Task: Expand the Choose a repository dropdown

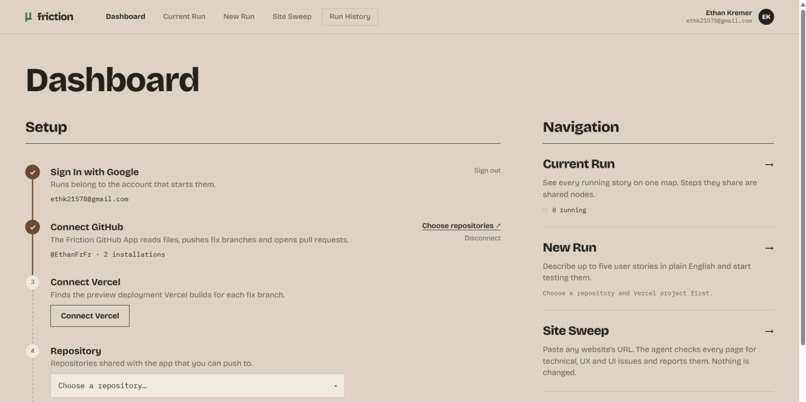Action: pyautogui.click(x=197, y=386)
